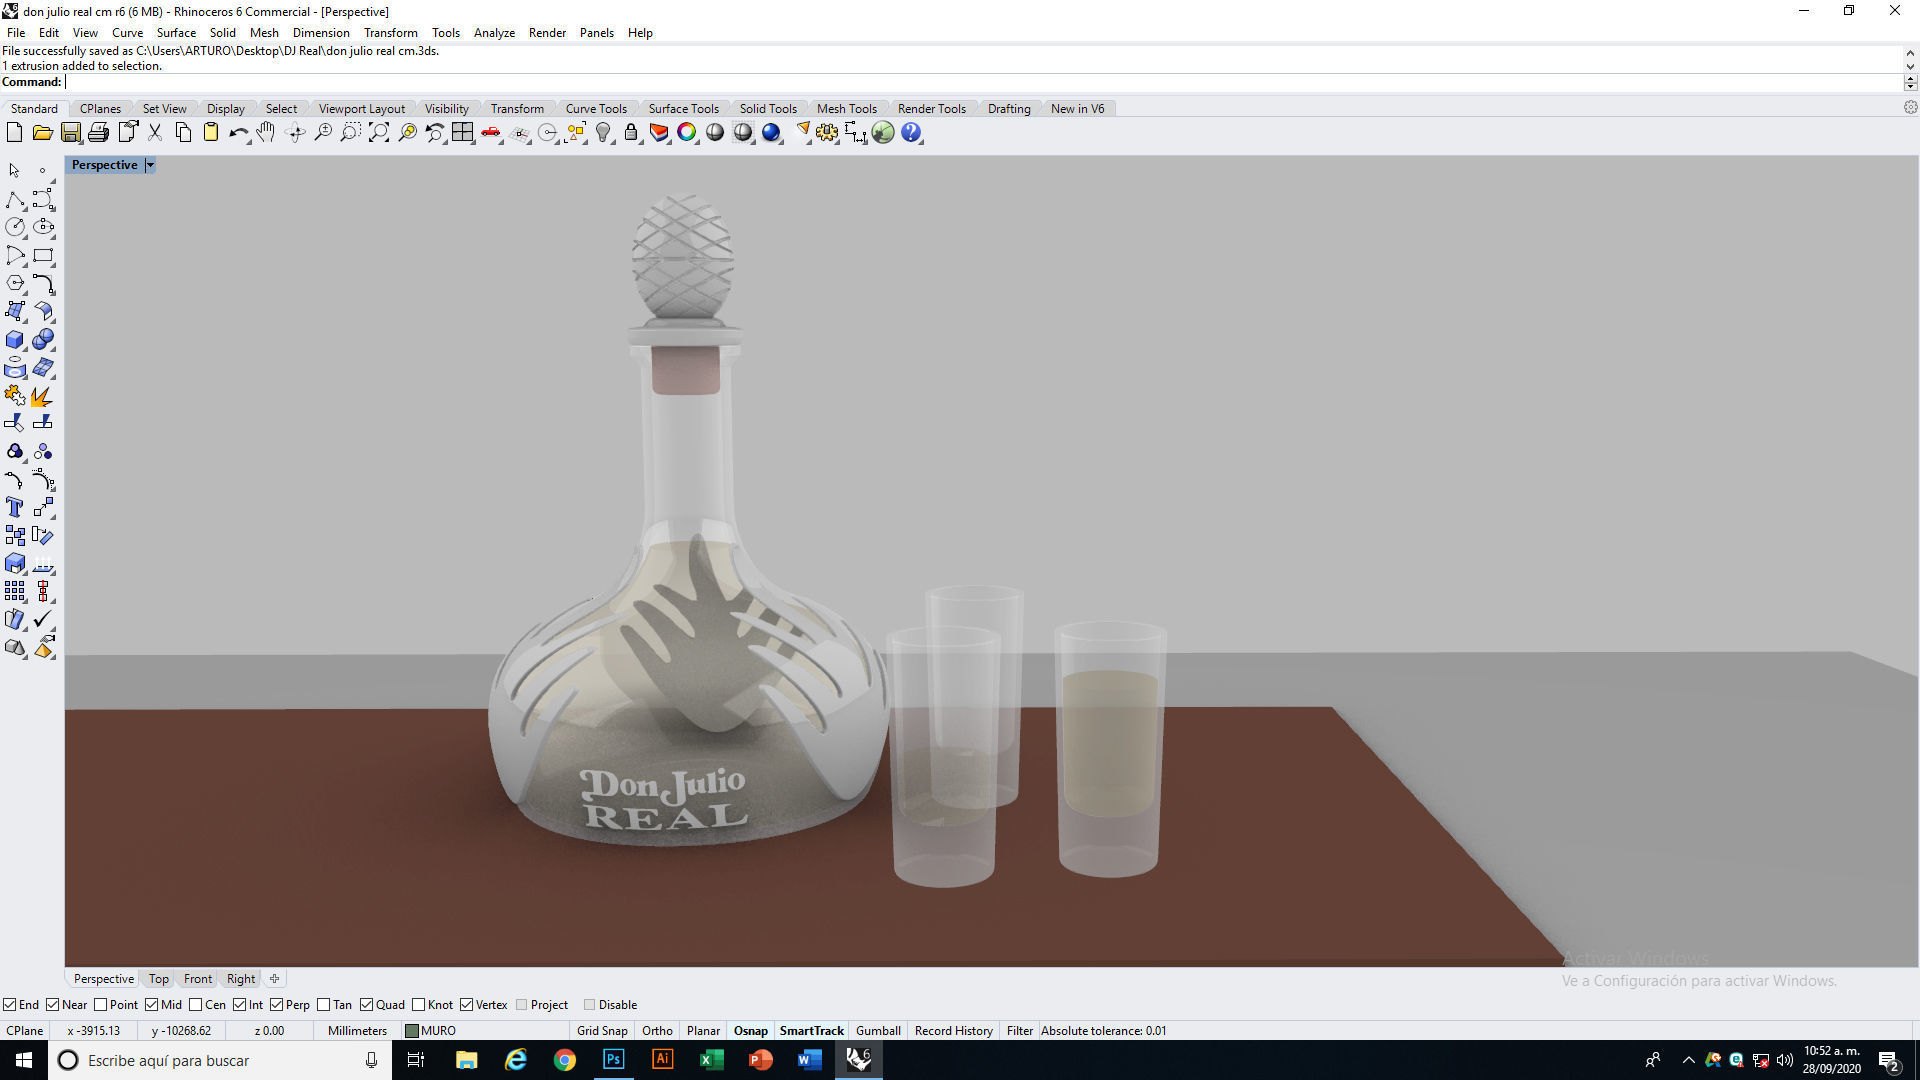Viewport: 1920px width, 1080px height.
Task: Click the Zoom Extents icon
Action: pos(379,132)
